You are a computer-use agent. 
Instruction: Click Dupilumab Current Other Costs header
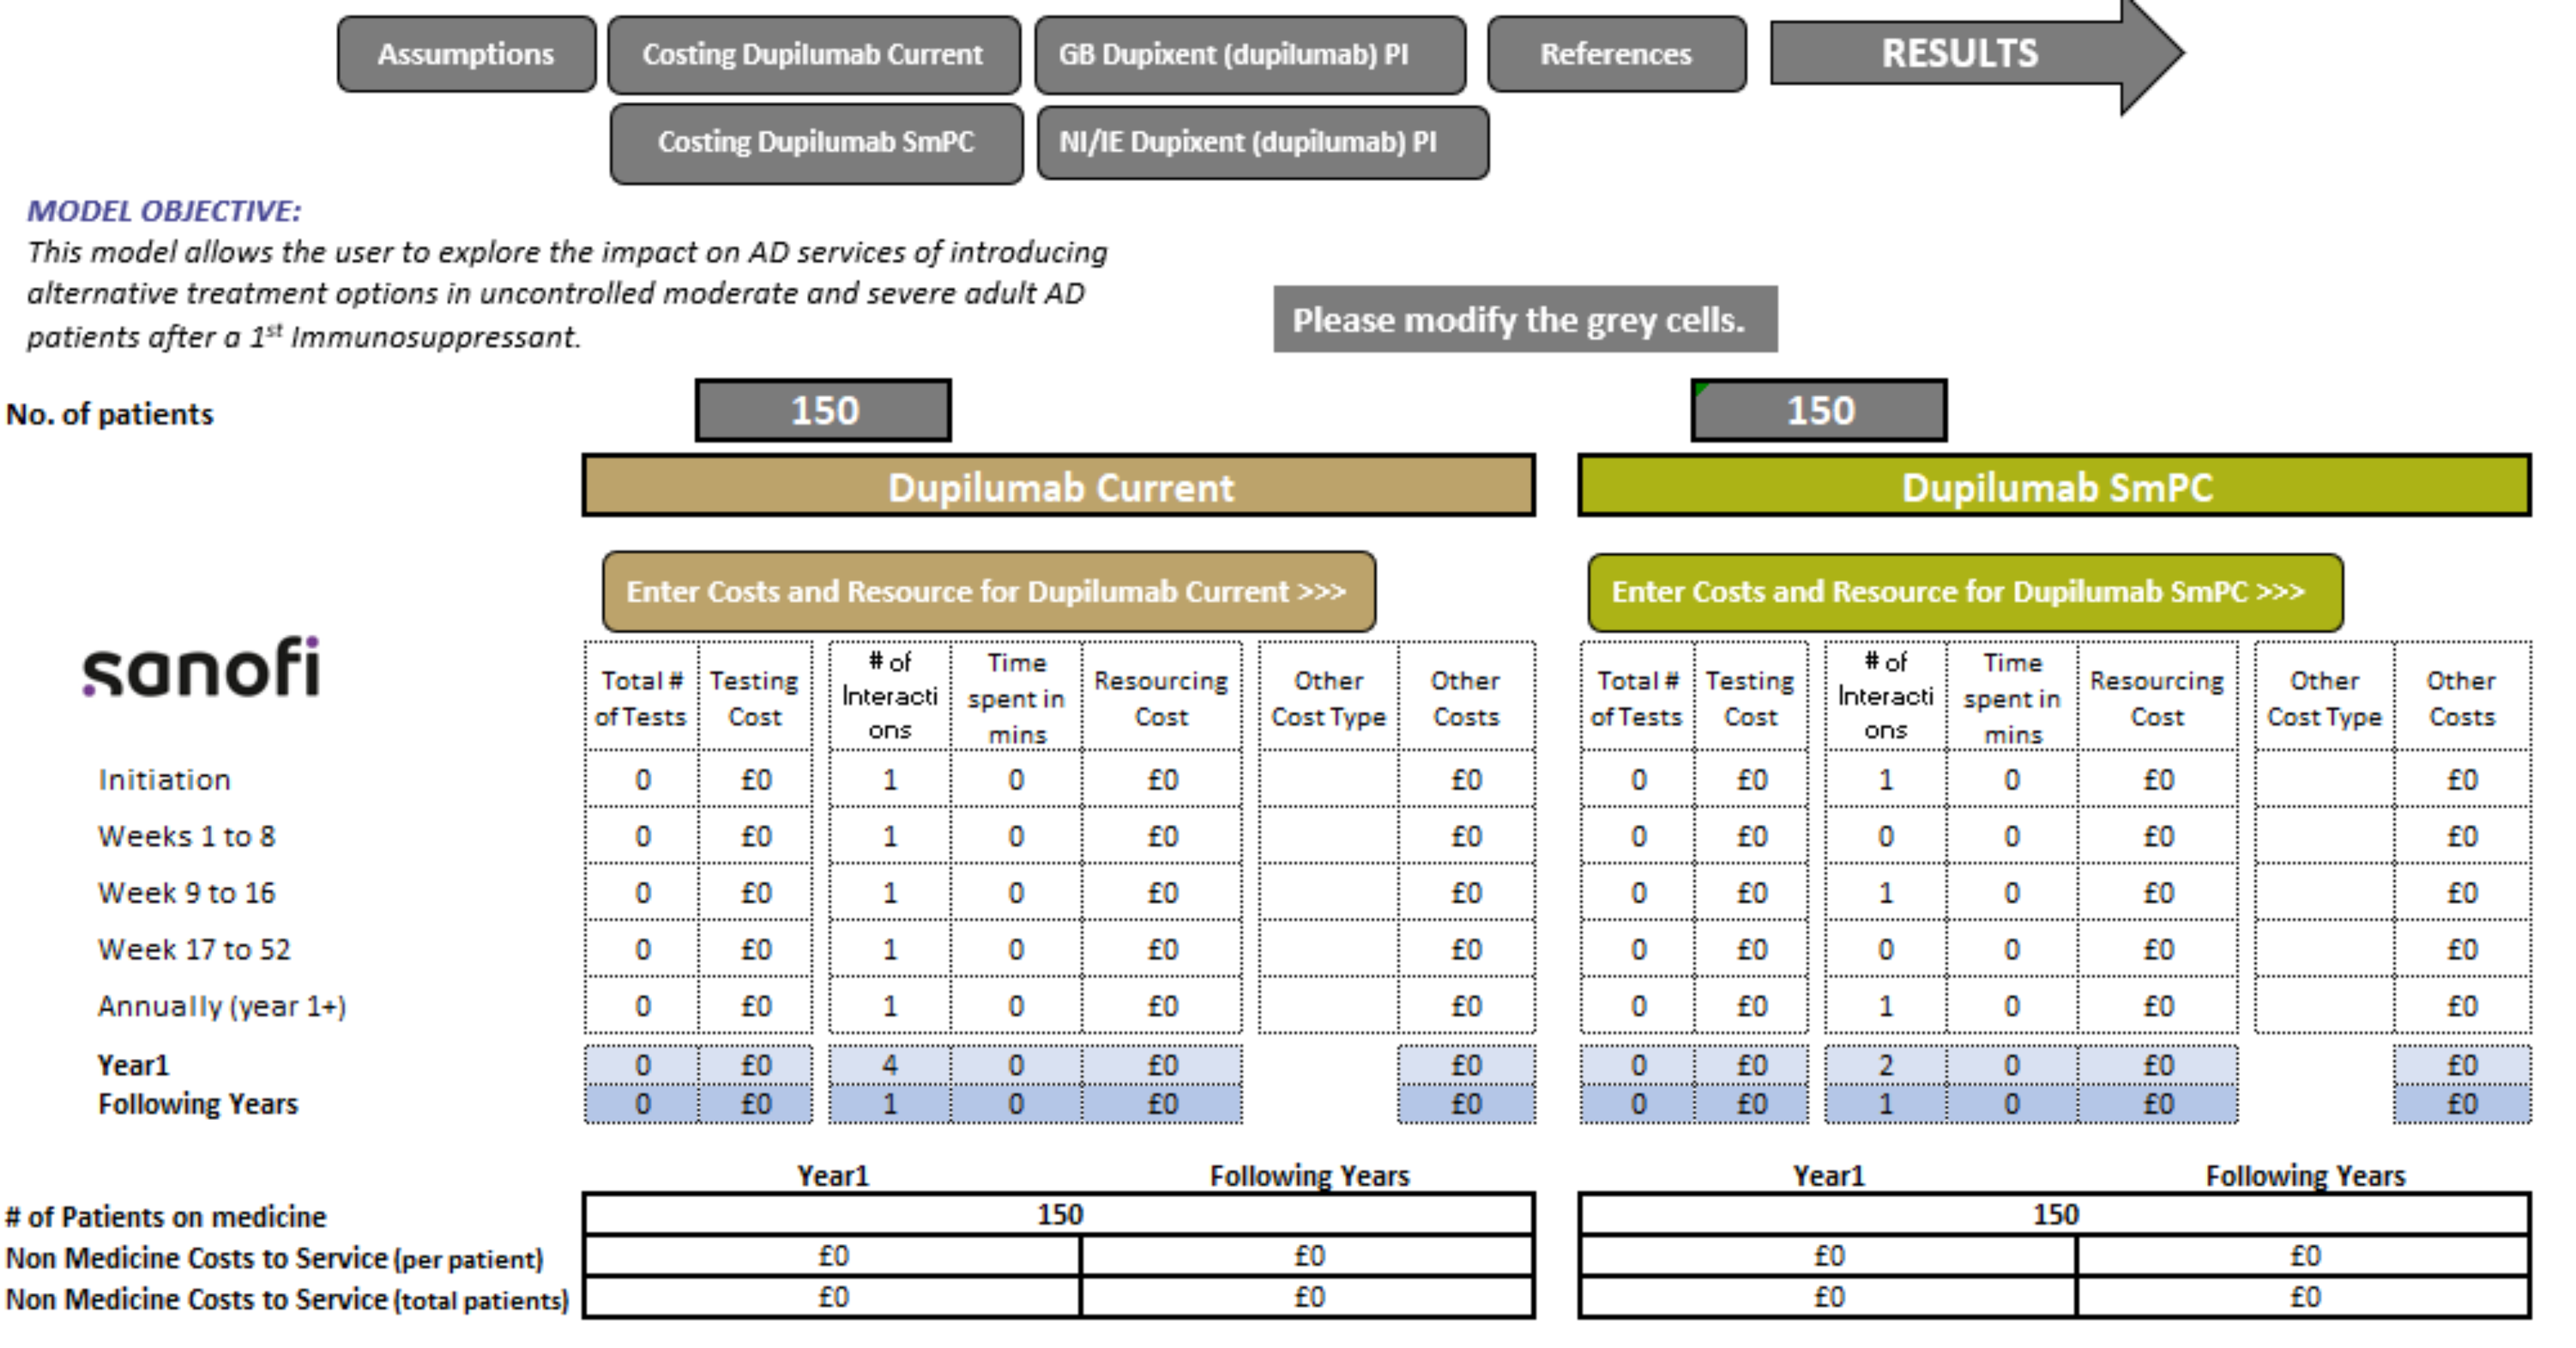pos(1466,697)
